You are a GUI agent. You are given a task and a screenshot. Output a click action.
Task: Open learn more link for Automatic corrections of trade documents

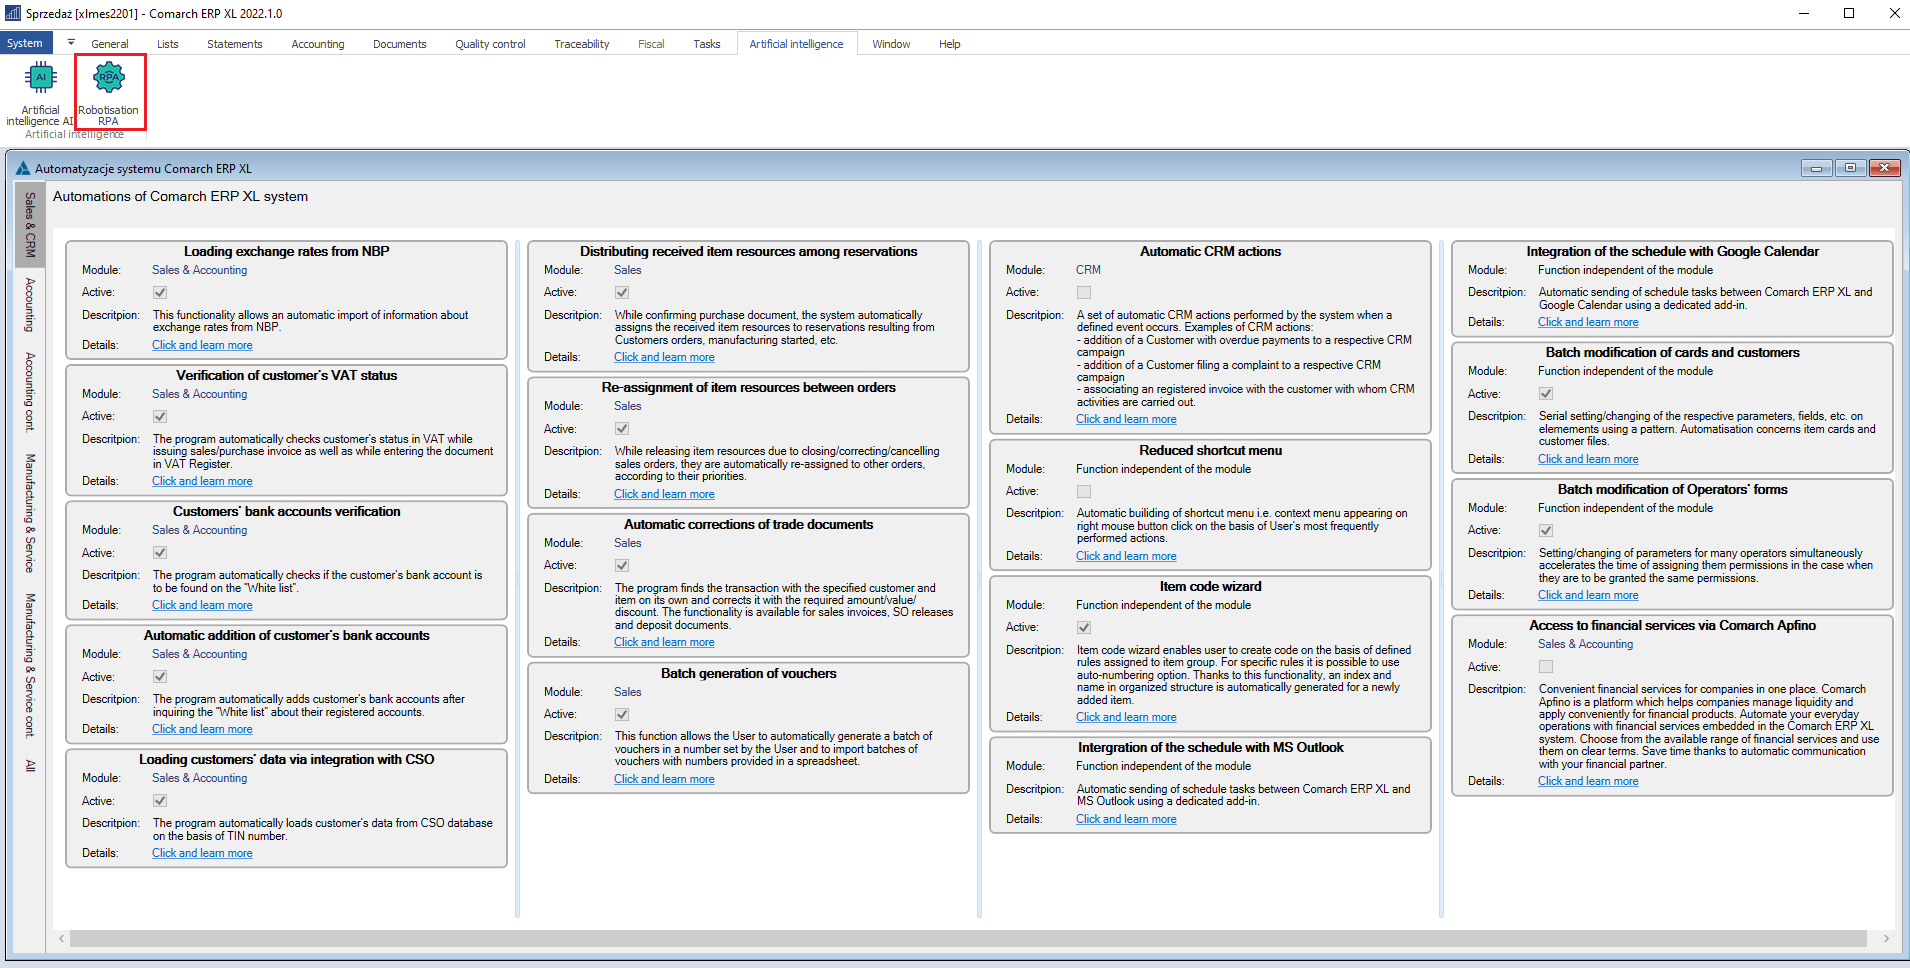(664, 642)
